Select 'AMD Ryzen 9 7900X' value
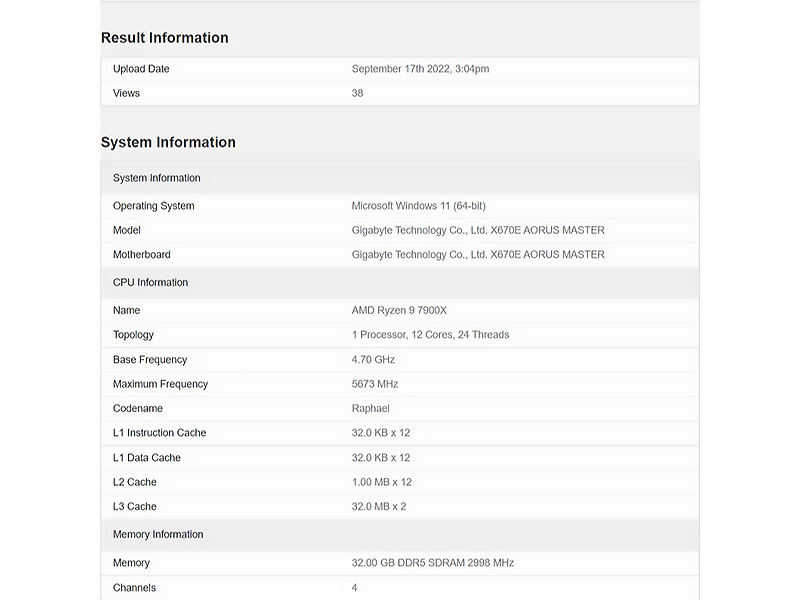The height and width of the screenshot is (600, 800). click(x=399, y=310)
